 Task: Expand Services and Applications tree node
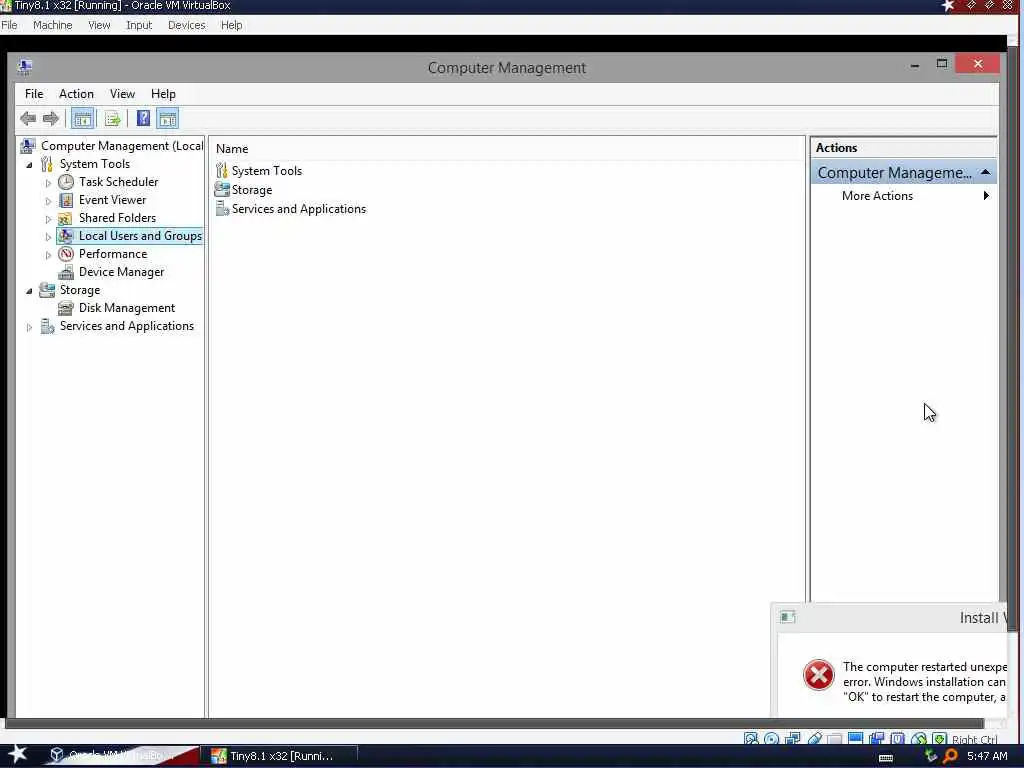point(29,327)
